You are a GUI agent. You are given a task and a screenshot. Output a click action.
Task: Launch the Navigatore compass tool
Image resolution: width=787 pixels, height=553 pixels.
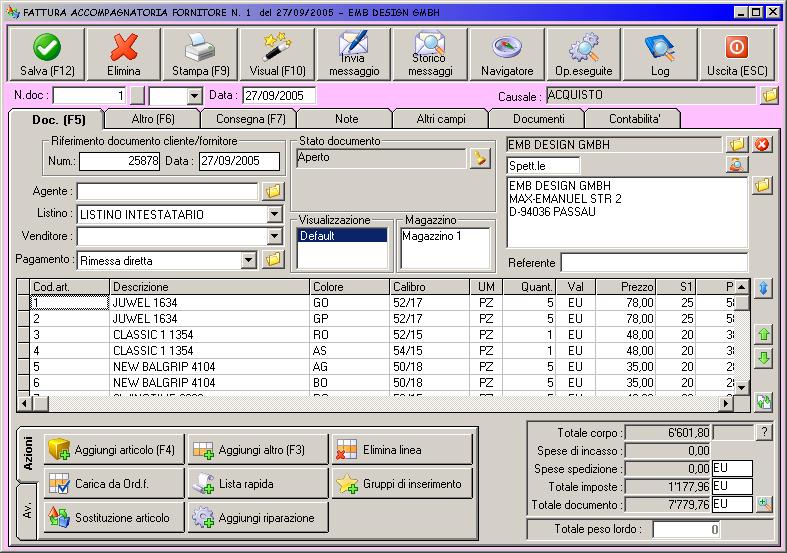[x=507, y=54]
